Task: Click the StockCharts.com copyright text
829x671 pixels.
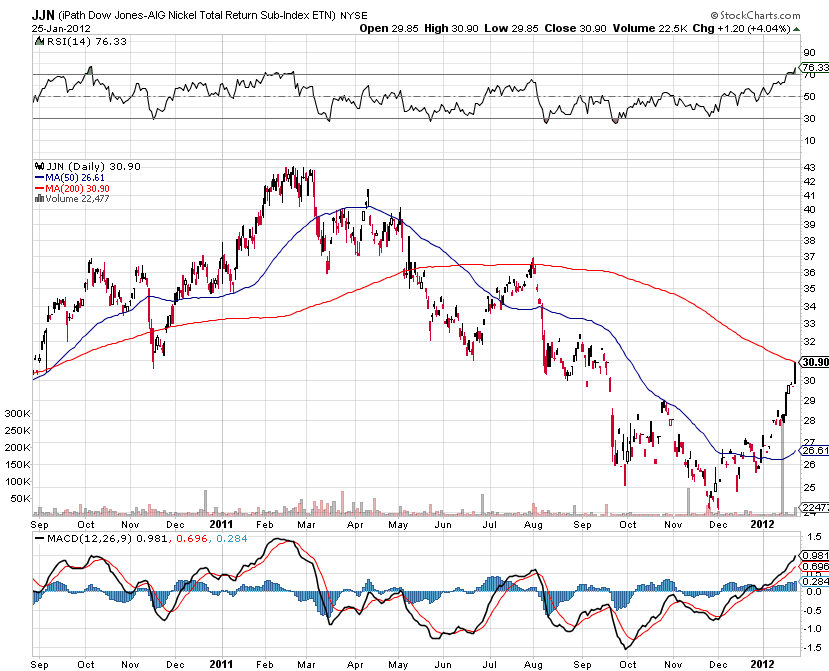Action: point(756,15)
